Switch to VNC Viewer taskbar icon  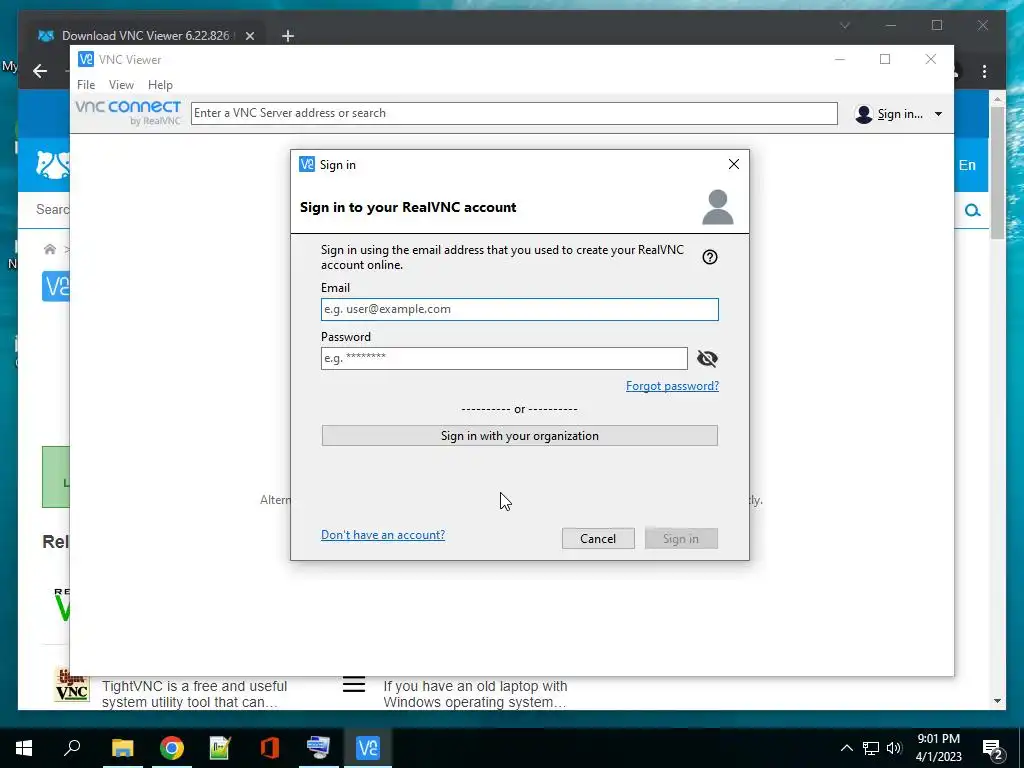click(368, 748)
